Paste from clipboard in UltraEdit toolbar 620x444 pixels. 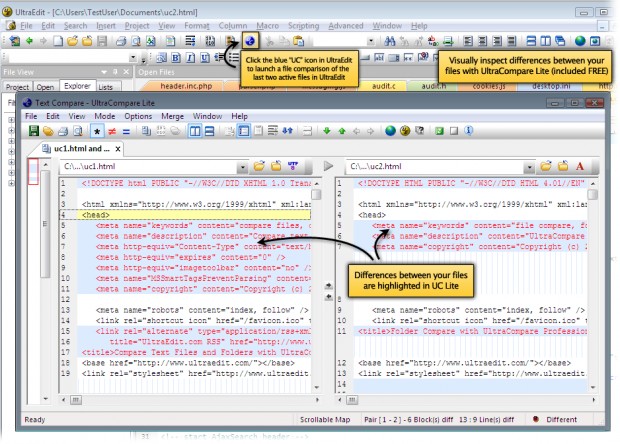point(299,41)
